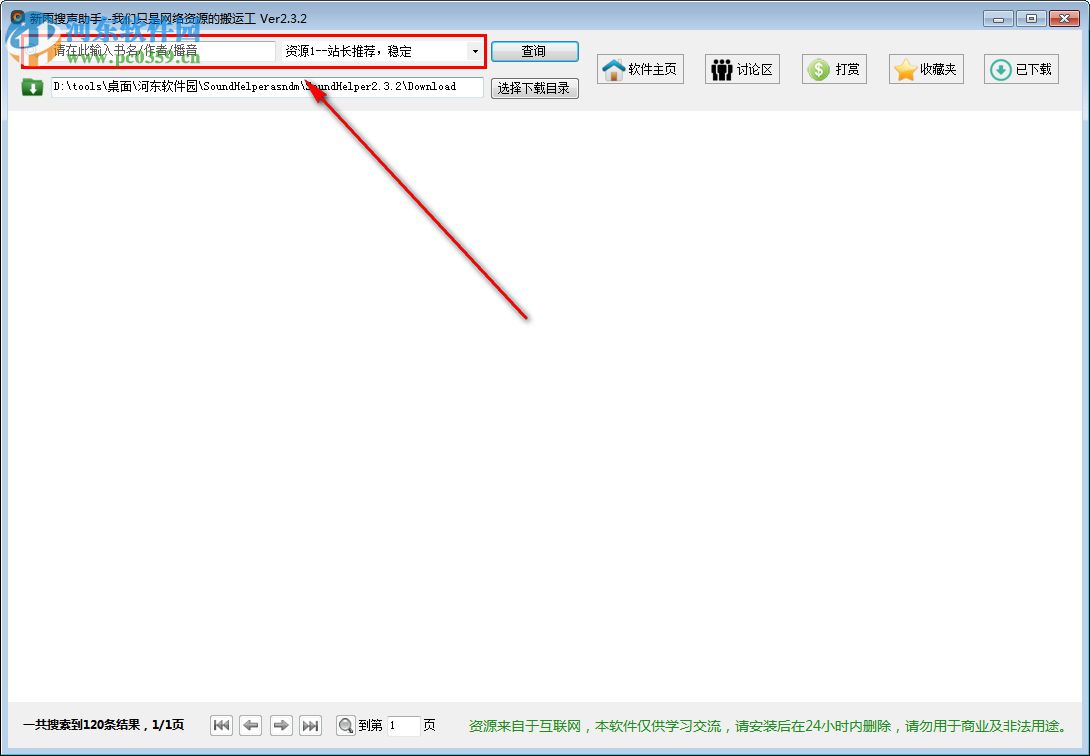Click the 一共搜索到120条结果 status text
The height and width of the screenshot is (756, 1090).
[104, 725]
